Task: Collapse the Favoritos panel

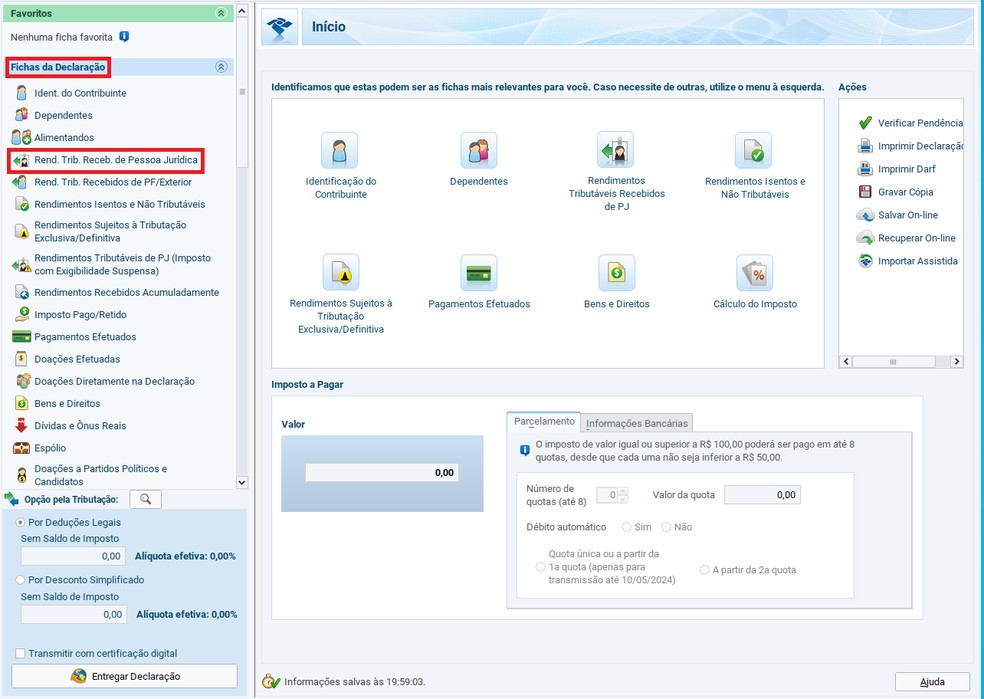Action: click(x=221, y=14)
